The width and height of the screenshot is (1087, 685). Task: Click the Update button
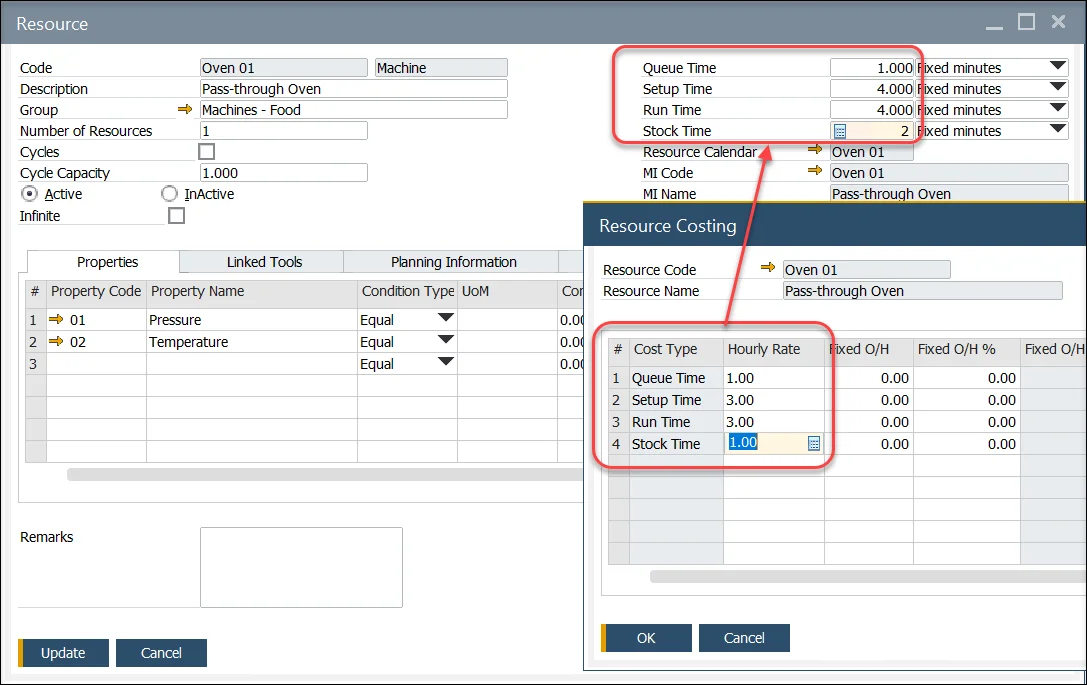pos(63,652)
